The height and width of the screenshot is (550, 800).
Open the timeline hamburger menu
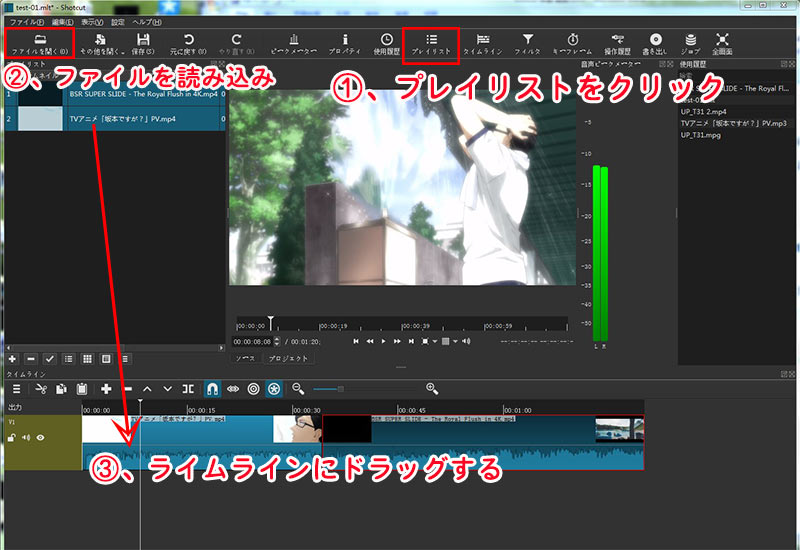coord(16,389)
